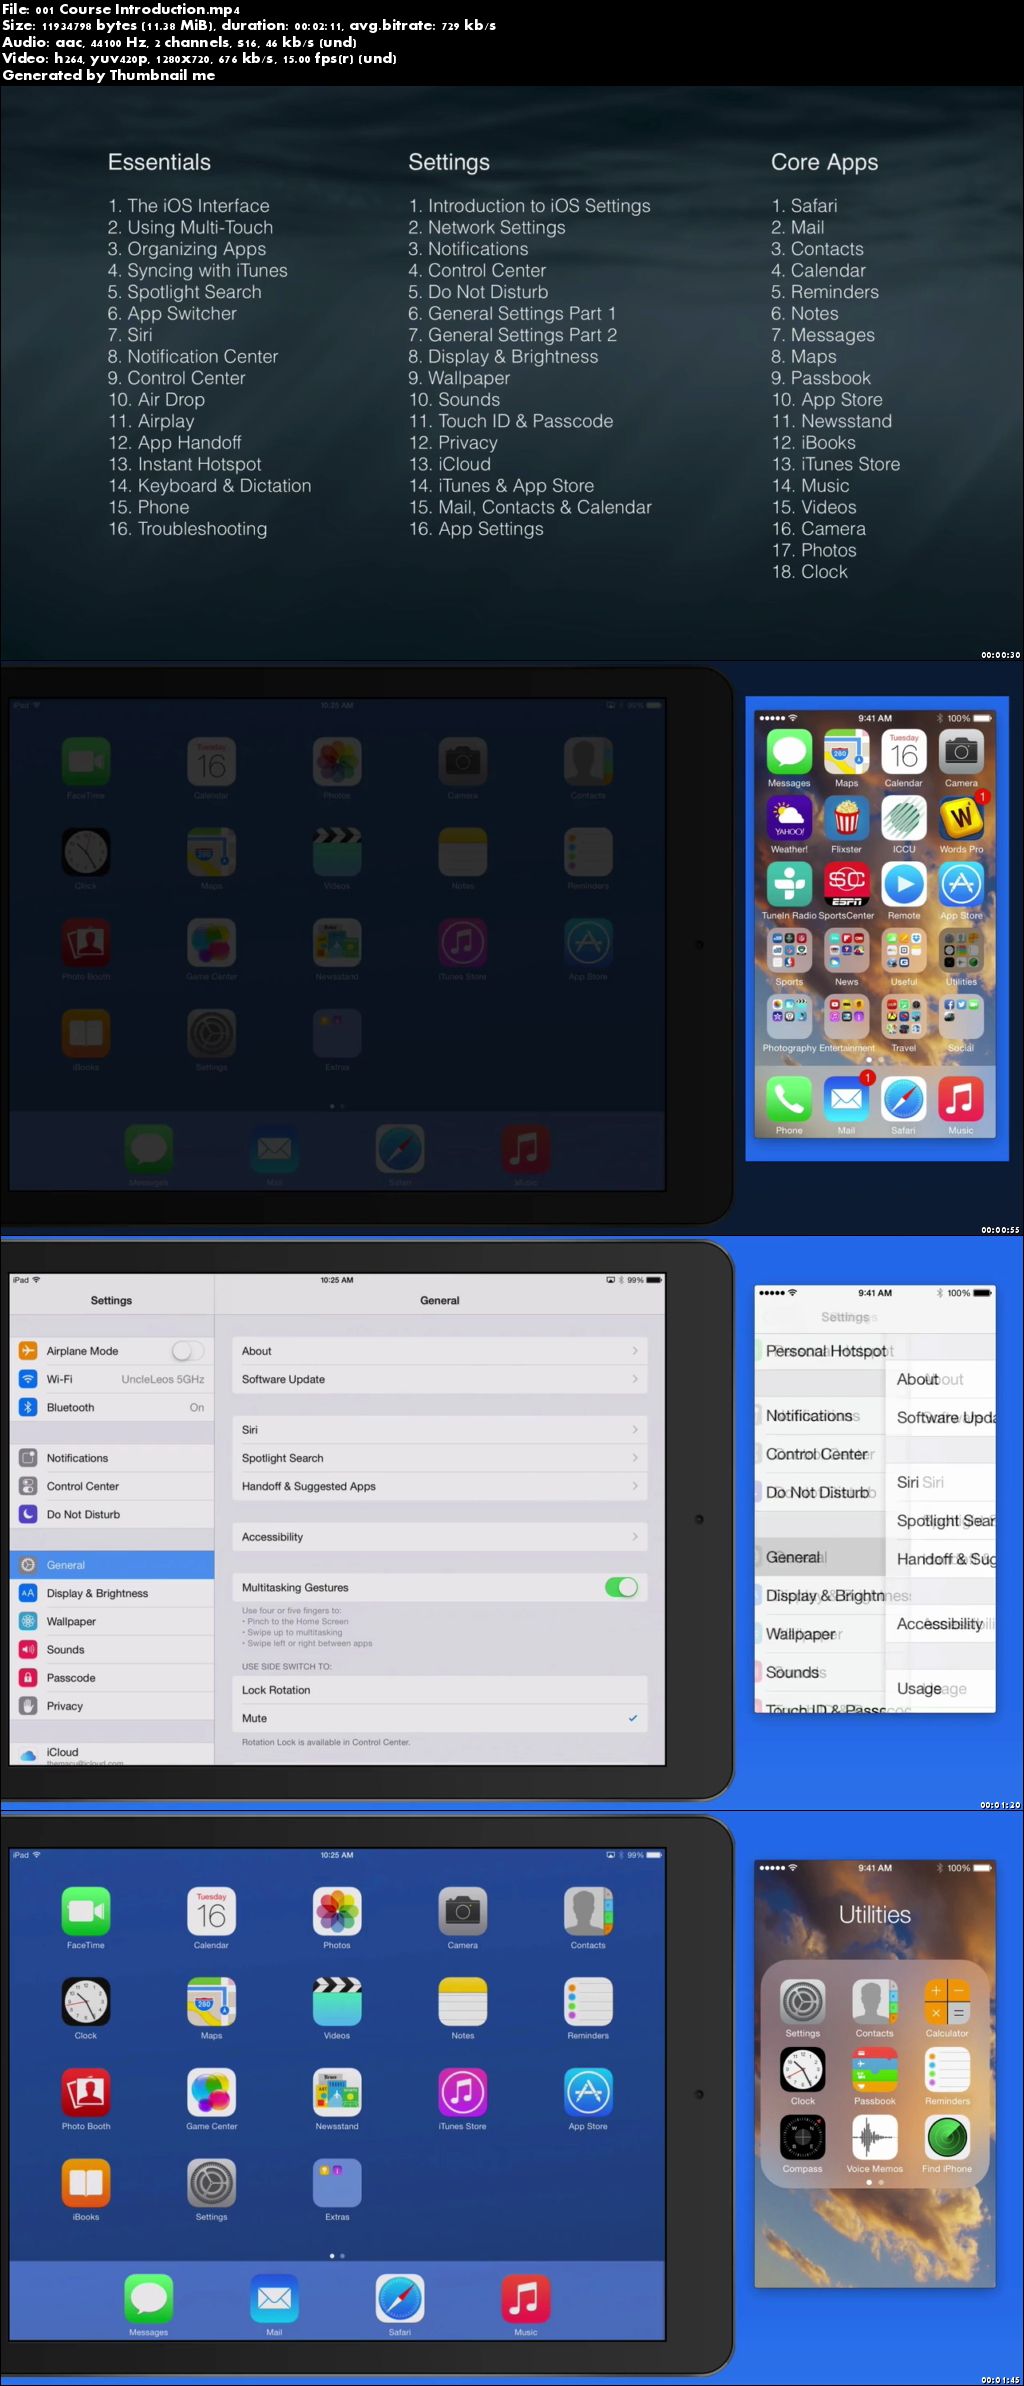Open the ICCU app on the iPhone

904,819
